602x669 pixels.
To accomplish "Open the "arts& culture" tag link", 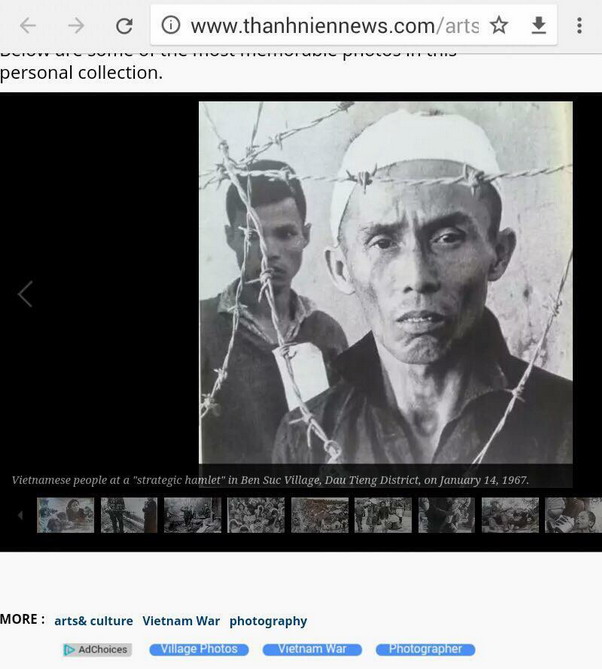I will point(93,621).
